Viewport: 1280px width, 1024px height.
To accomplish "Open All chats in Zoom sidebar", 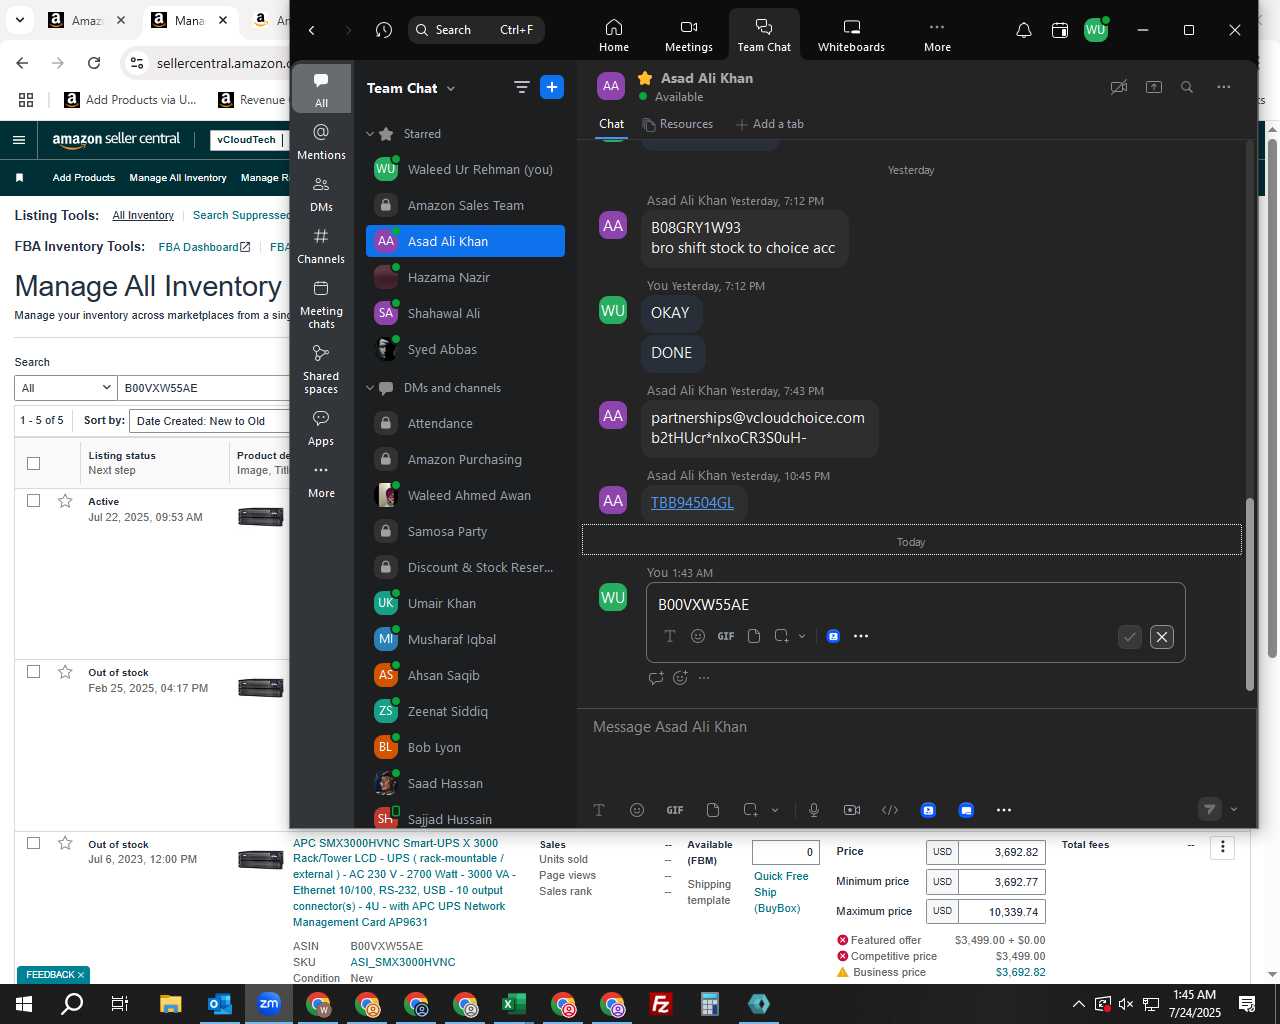I will 321,88.
